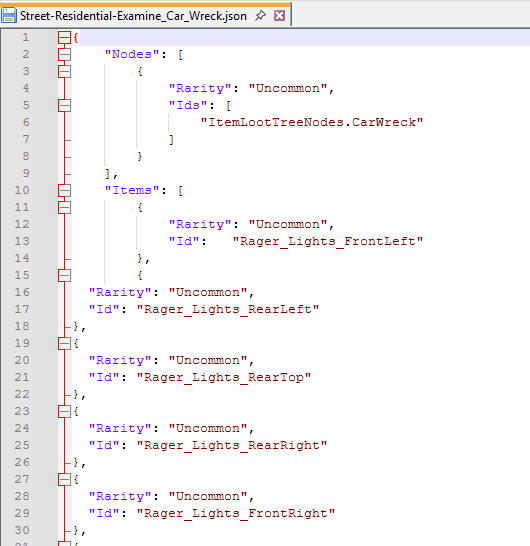Click line number 17 in the margin

click(x=22, y=309)
